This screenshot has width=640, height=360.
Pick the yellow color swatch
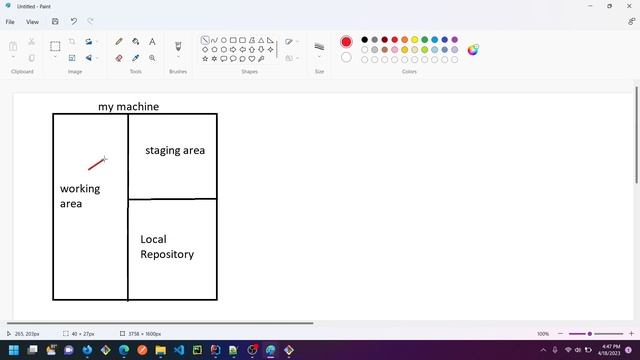(x=415, y=40)
